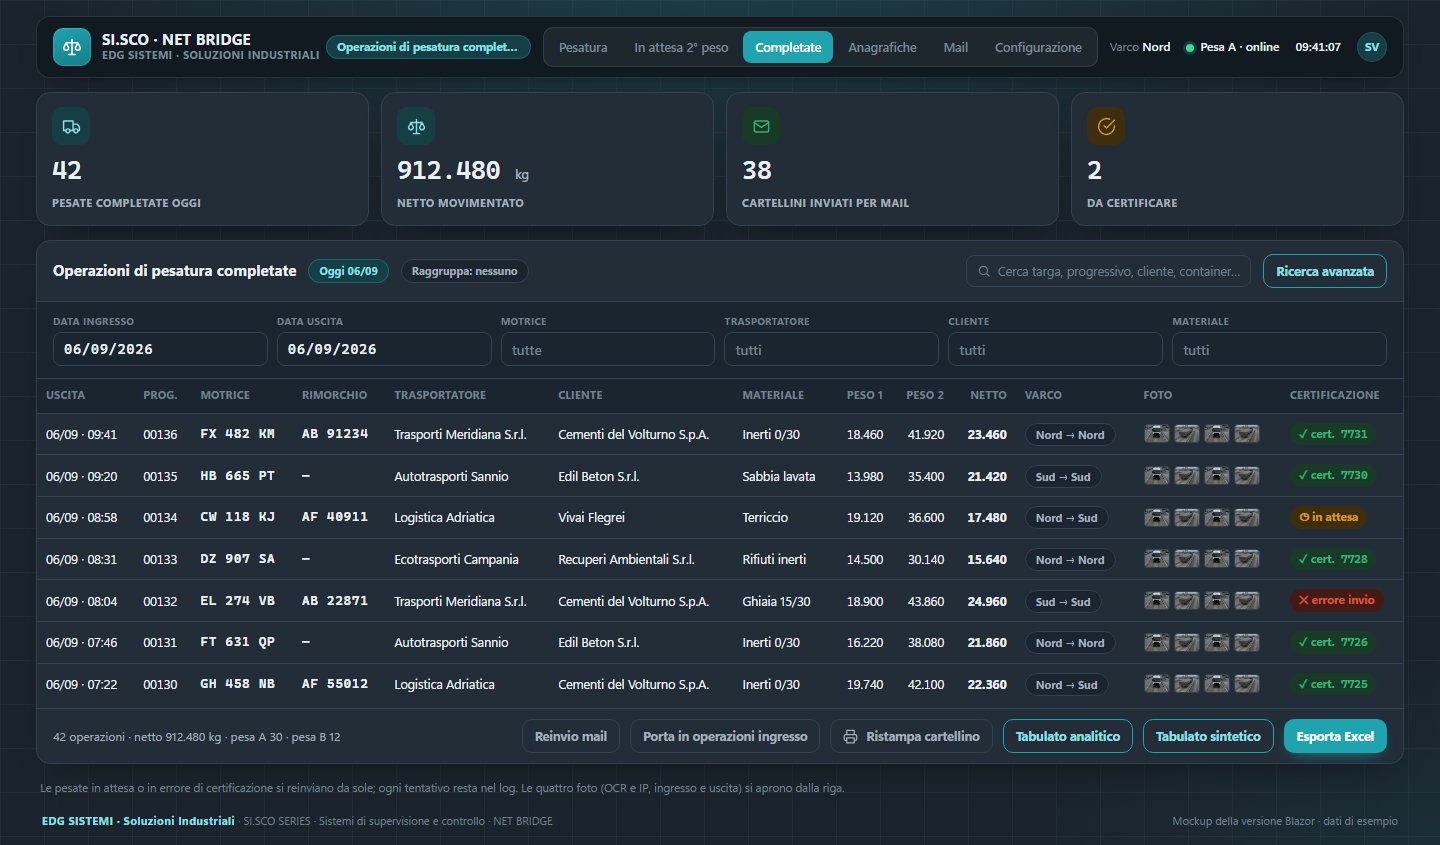Expand the Cliente filter dropdown

(x=1056, y=349)
